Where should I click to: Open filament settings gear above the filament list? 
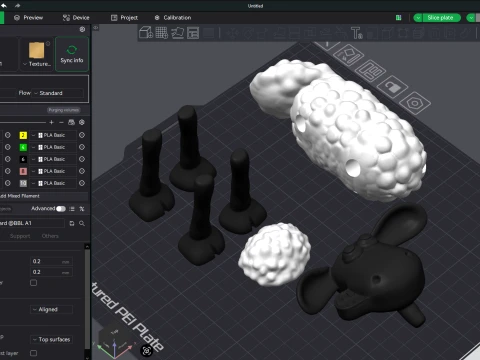[82, 122]
